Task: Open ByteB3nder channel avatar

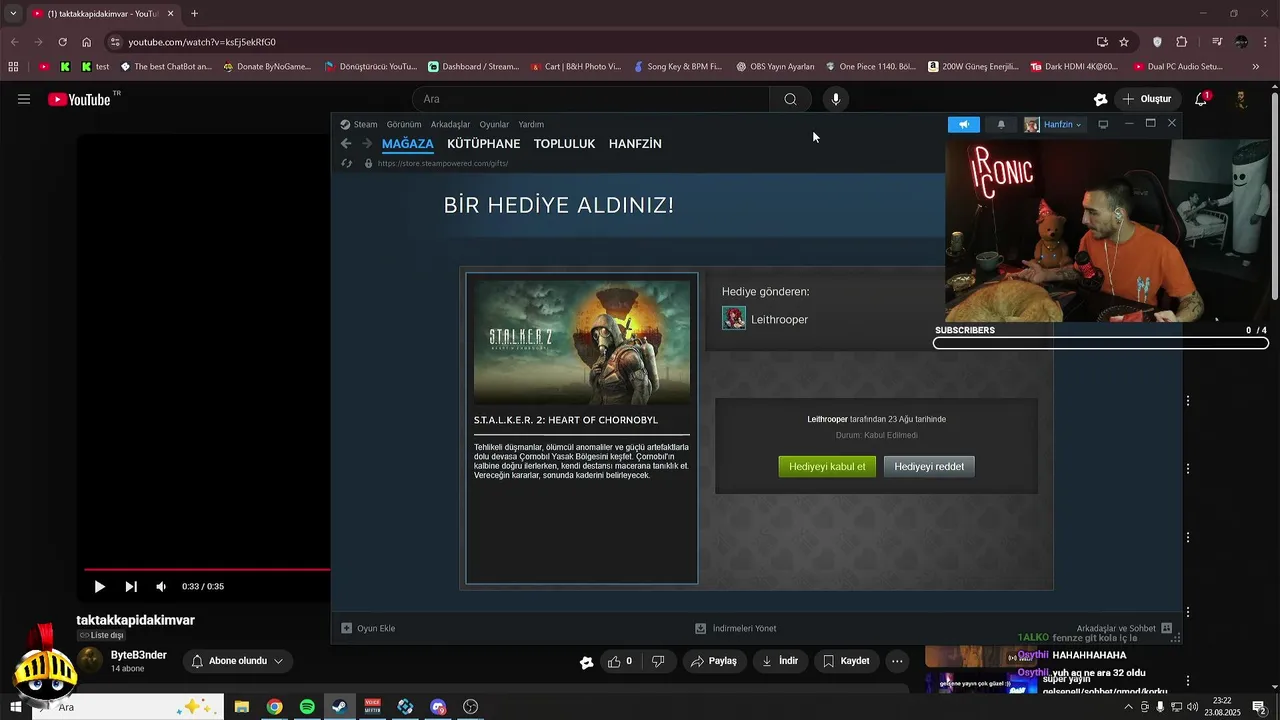Action: 90,661
